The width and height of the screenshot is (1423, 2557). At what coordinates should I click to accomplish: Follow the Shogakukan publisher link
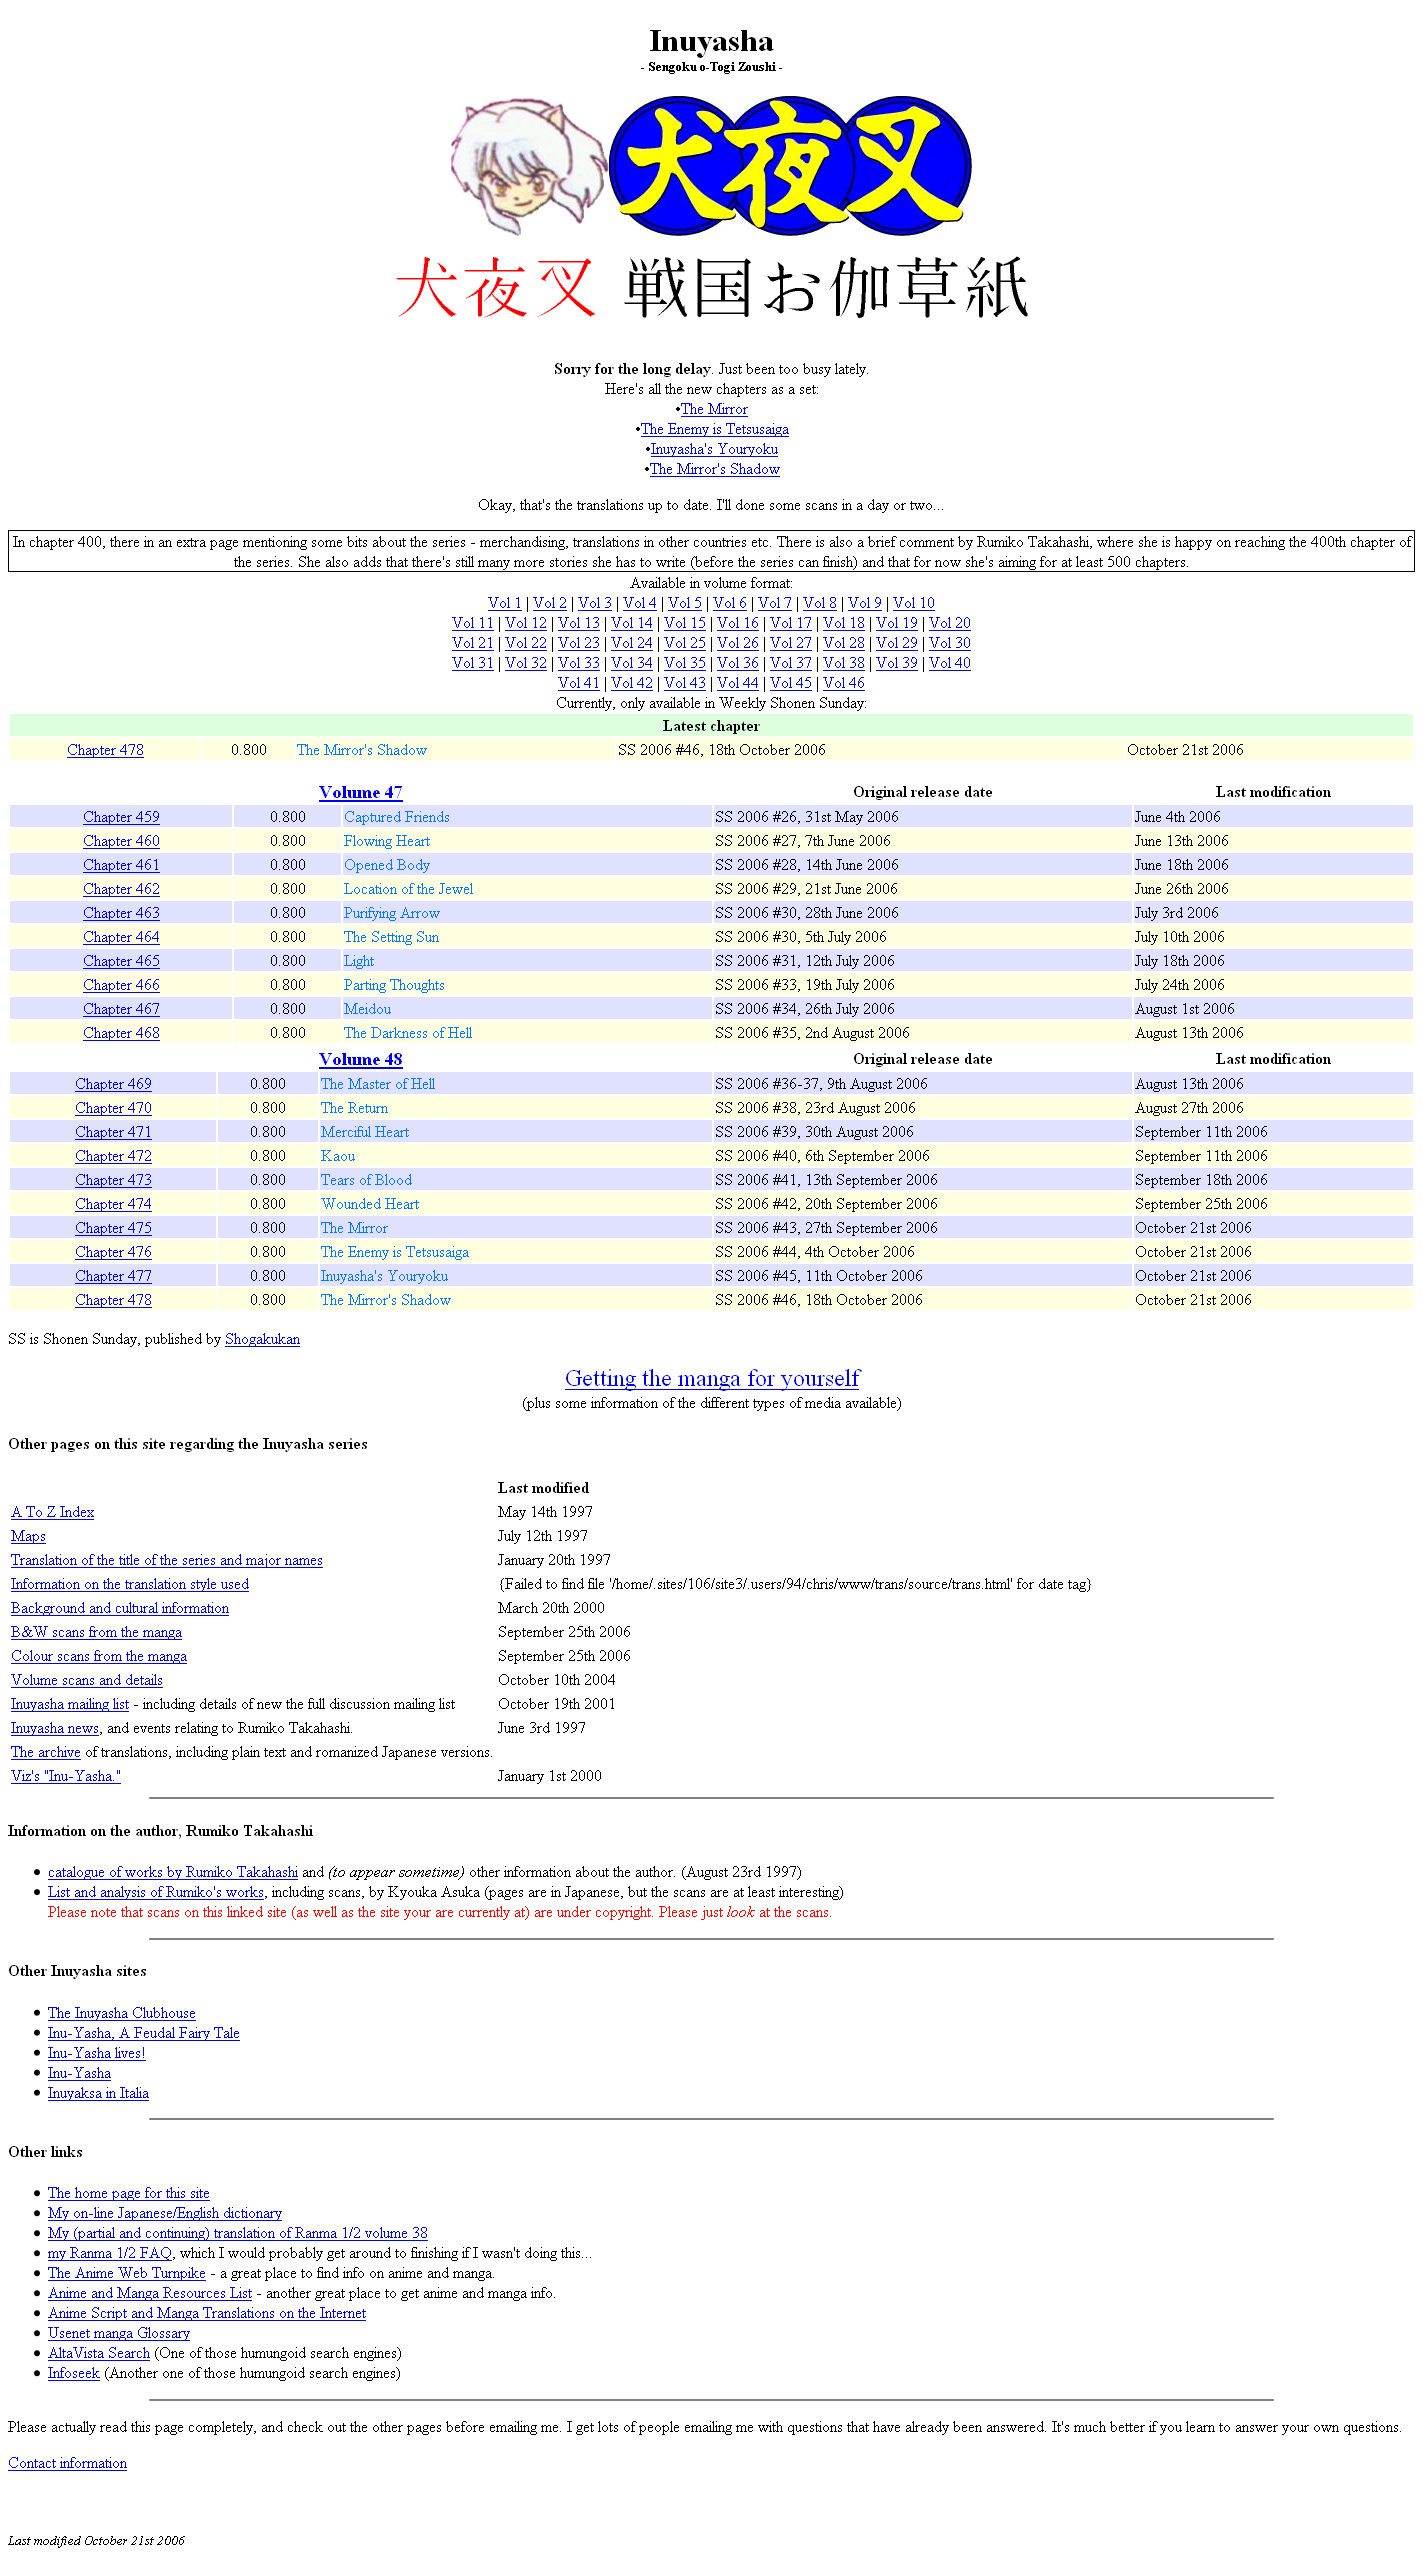(262, 1339)
